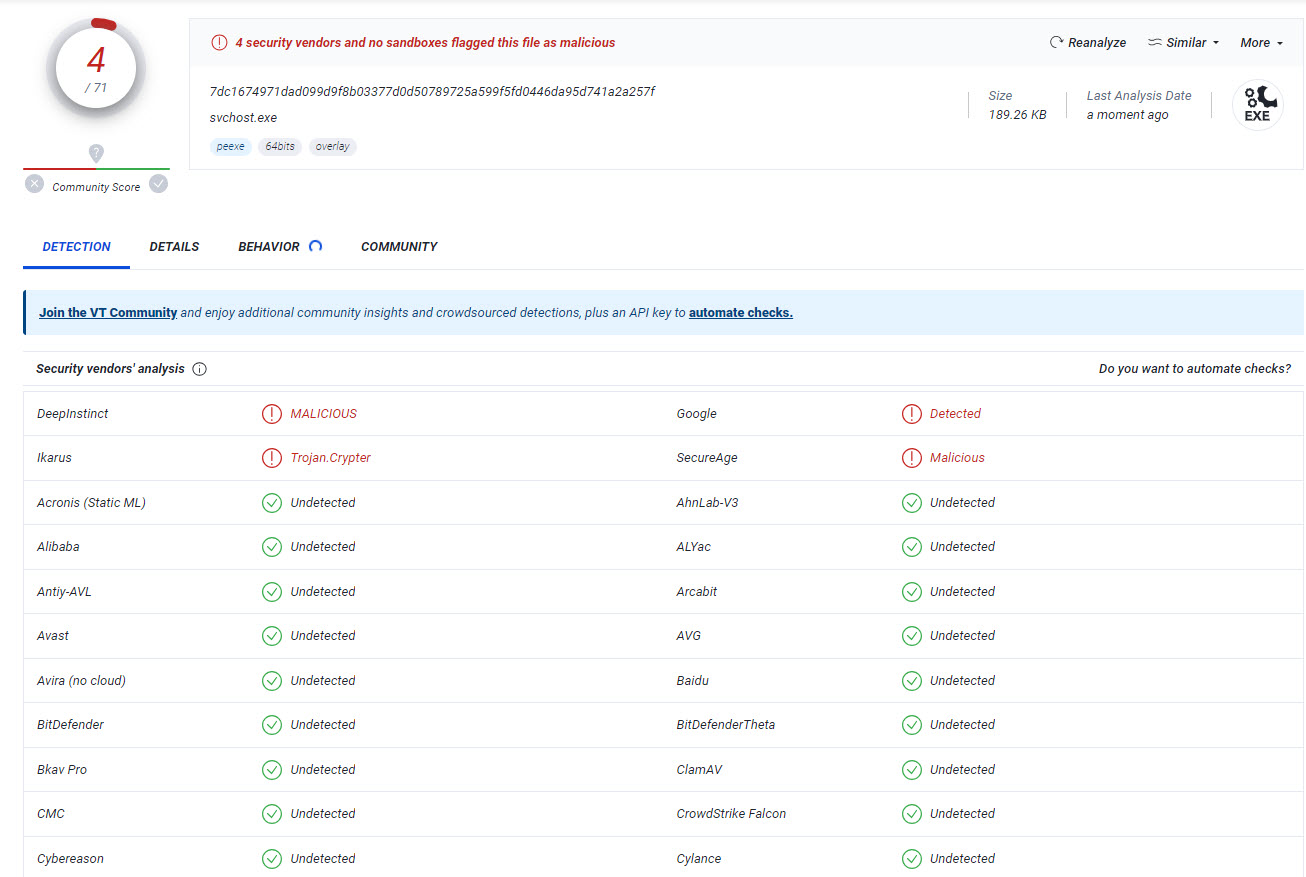This screenshot has width=1306, height=877.
Task: Click the Cybereason vendor name
Action: (70, 859)
